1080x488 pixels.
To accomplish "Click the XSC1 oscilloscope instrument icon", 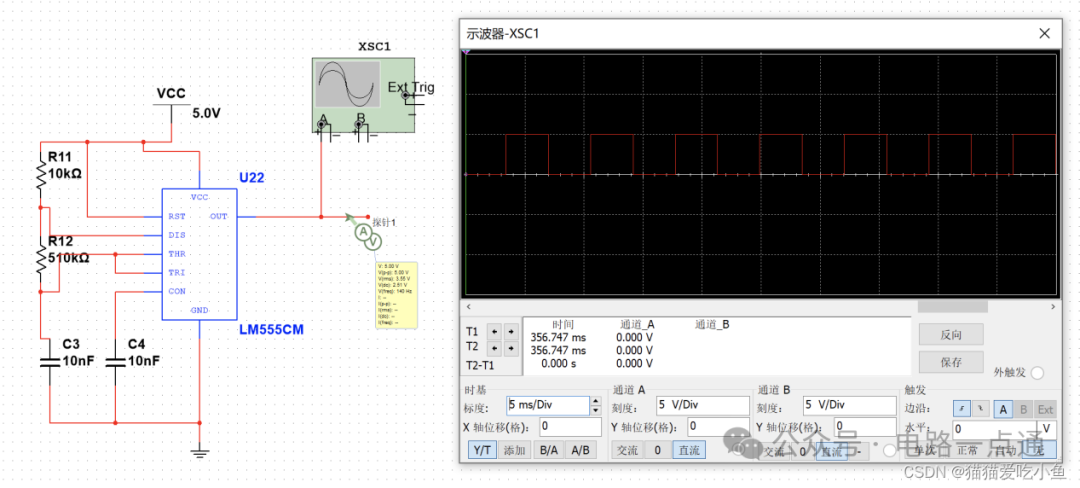I will (347, 90).
